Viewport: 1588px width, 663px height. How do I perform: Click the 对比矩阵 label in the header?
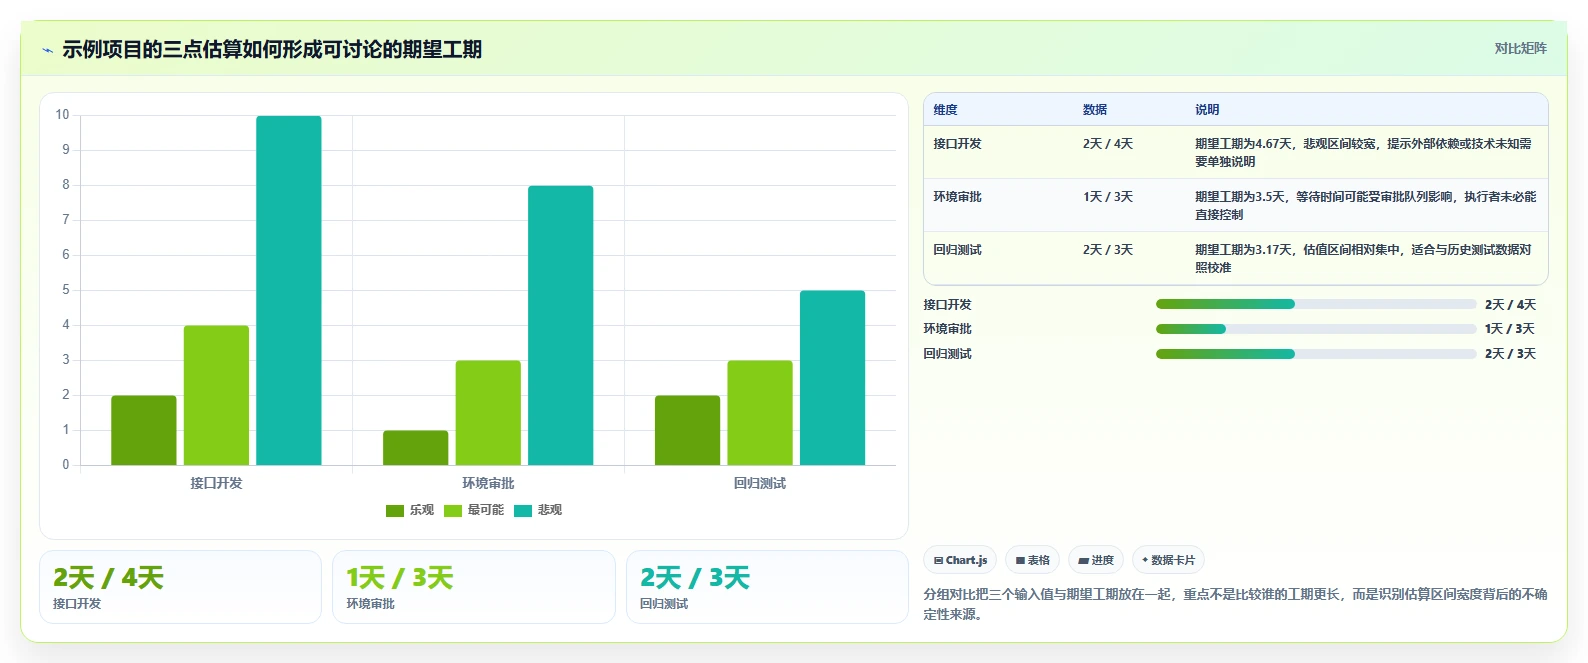tap(1520, 48)
